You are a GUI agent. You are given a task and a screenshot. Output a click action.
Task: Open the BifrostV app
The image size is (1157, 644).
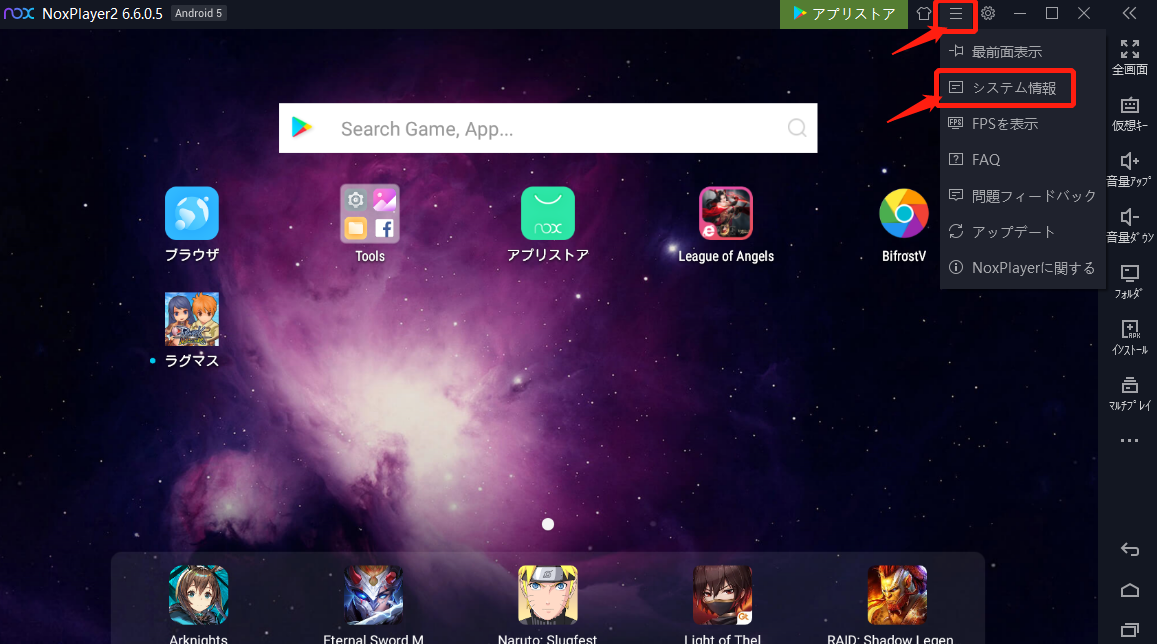coord(903,213)
